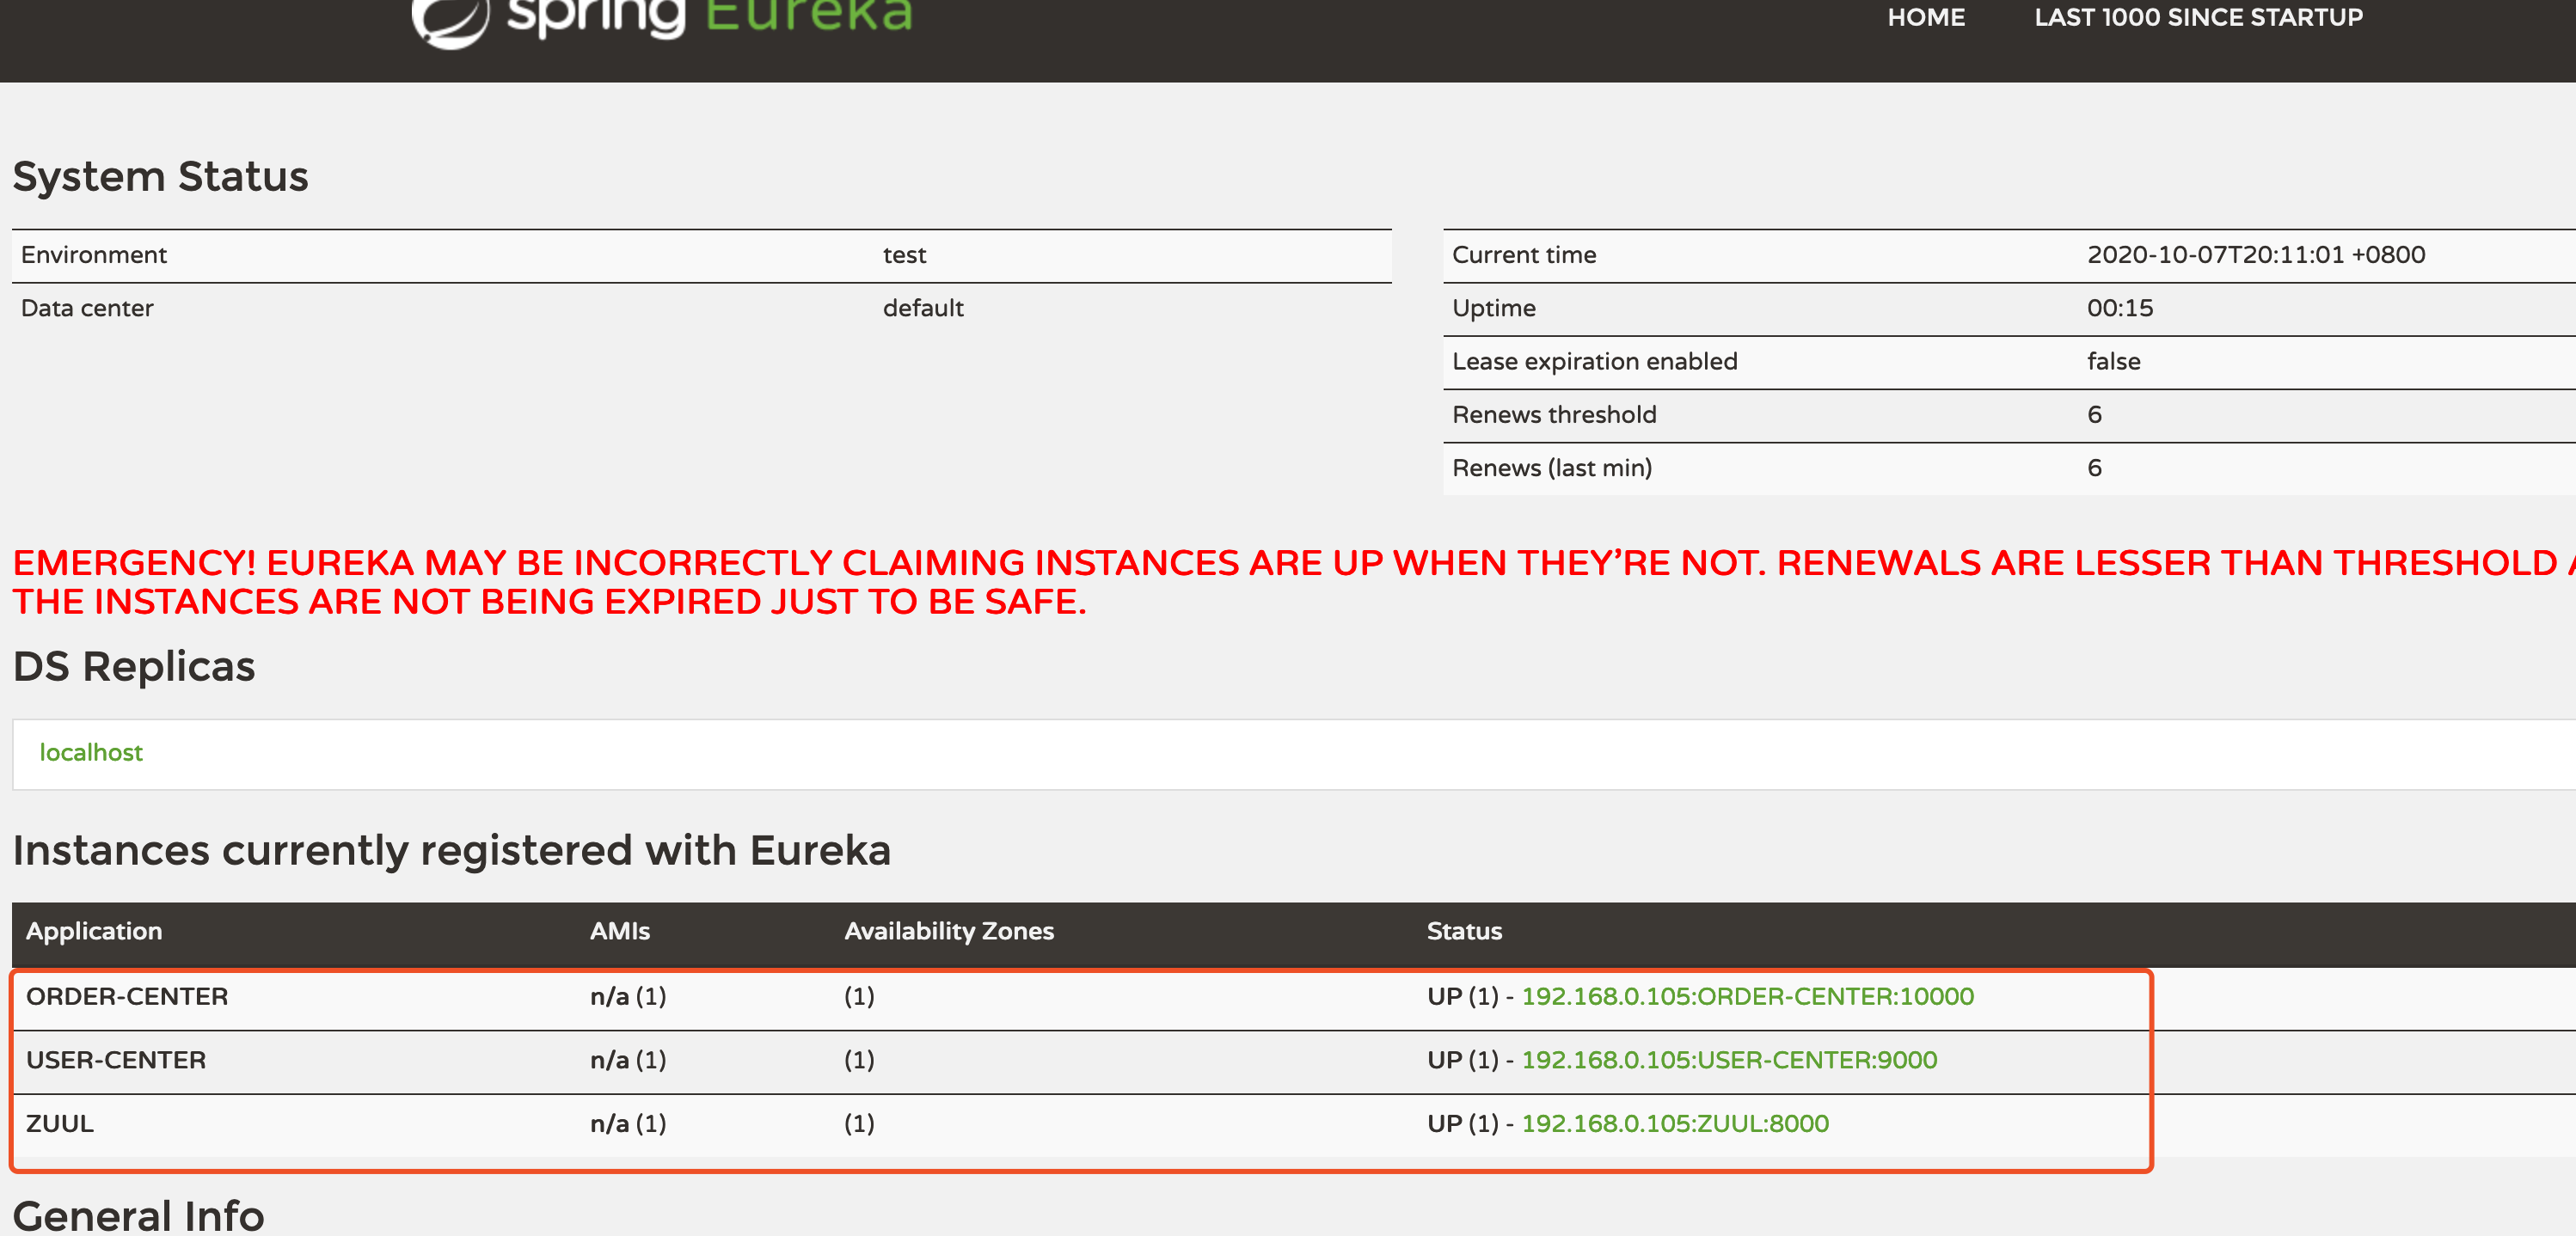Click the Current time value
The height and width of the screenshot is (1236, 2576).
pyautogui.click(x=2255, y=255)
